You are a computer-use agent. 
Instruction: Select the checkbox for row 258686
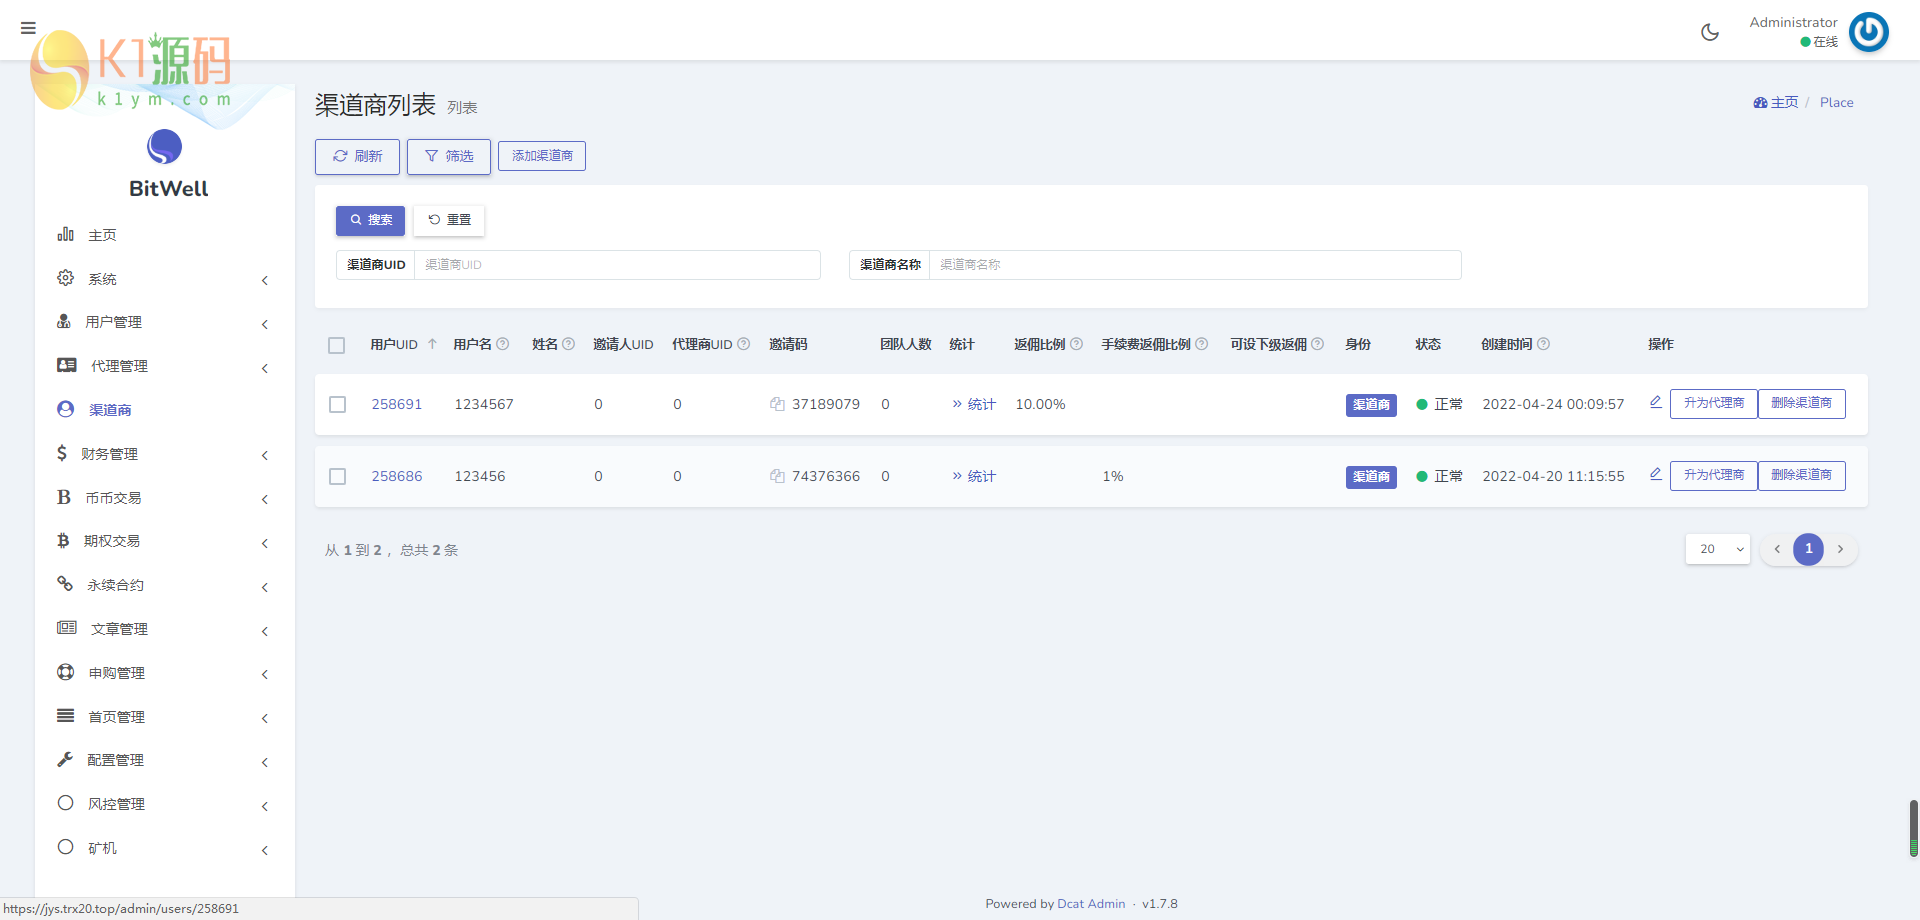(x=338, y=477)
